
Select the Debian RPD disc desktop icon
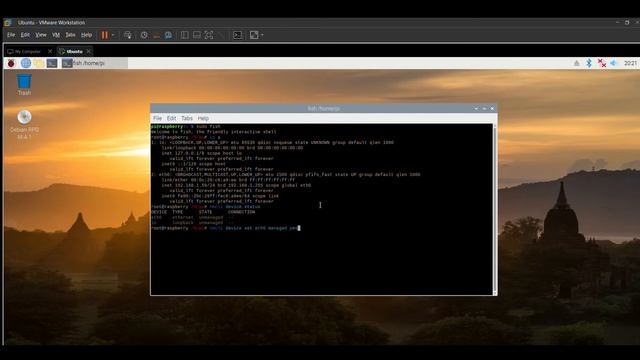pyautogui.click(x=24, y=125)
